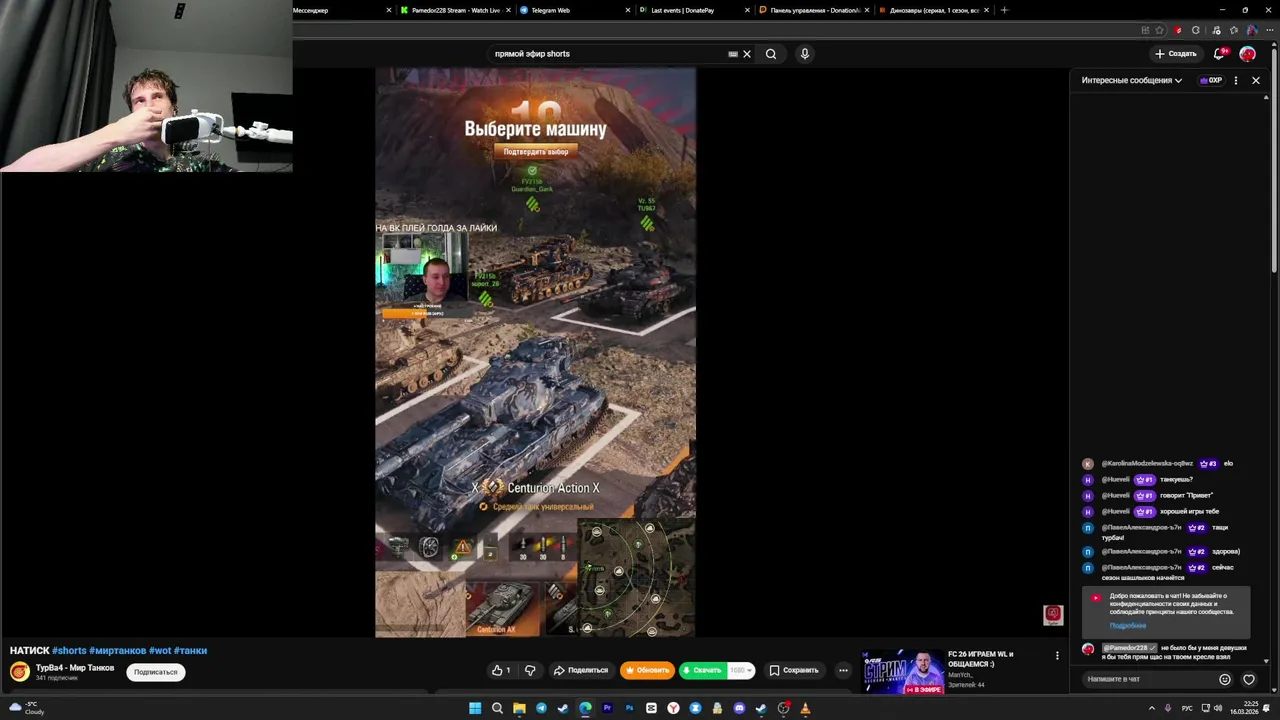Bookmark page with browser star icon
The height and width of the screenshot is (720, 1280).
pos(1161,30)
